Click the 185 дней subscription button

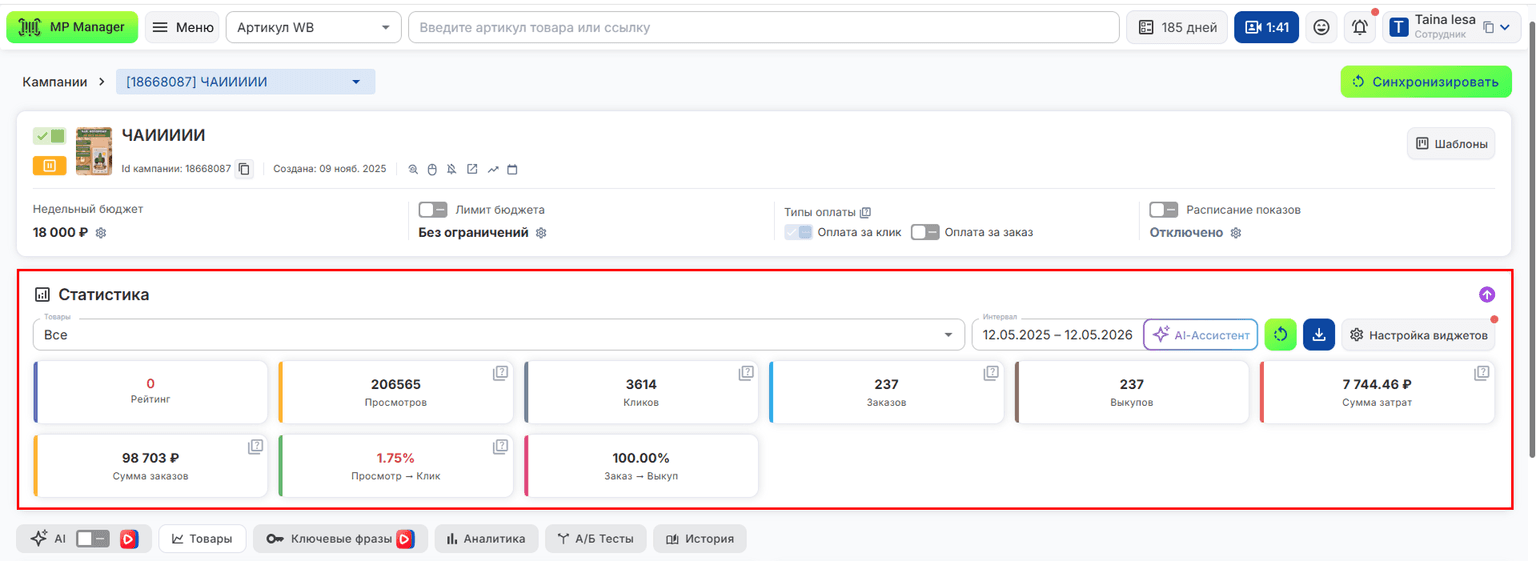1177,27
